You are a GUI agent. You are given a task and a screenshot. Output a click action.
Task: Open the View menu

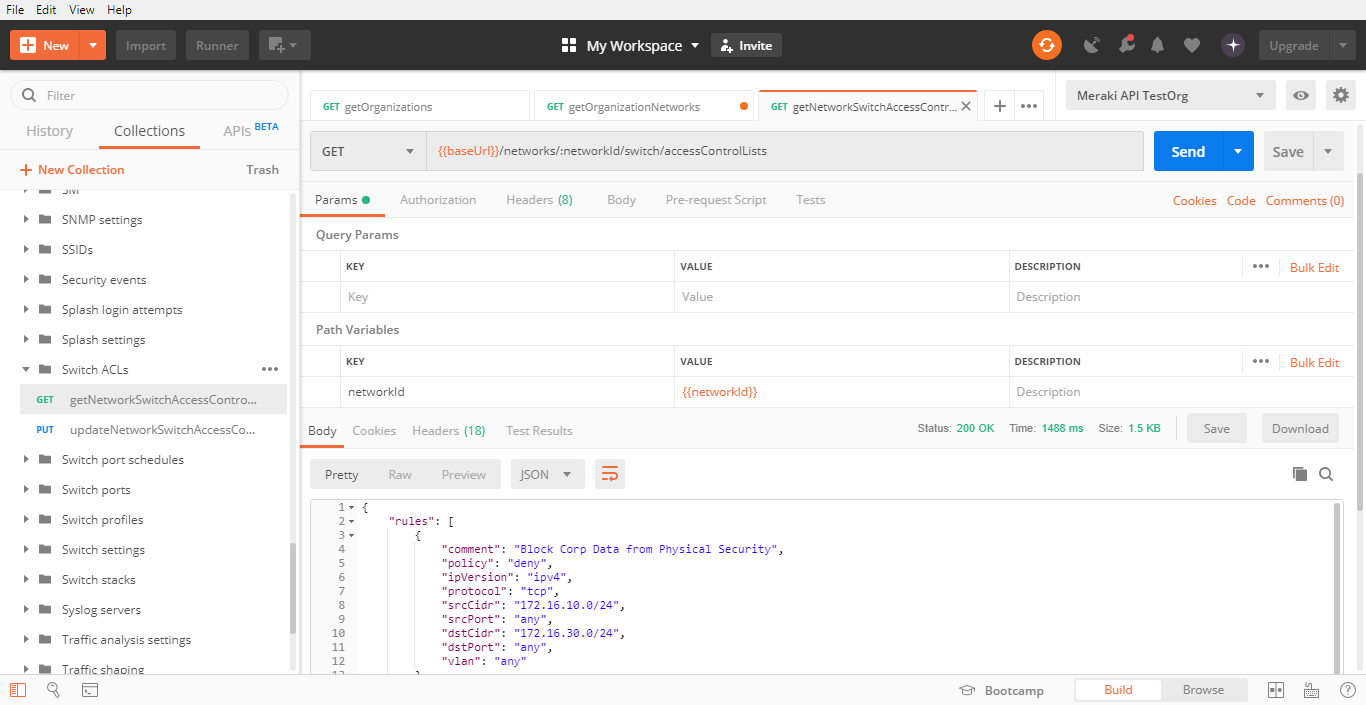point(82,10)
